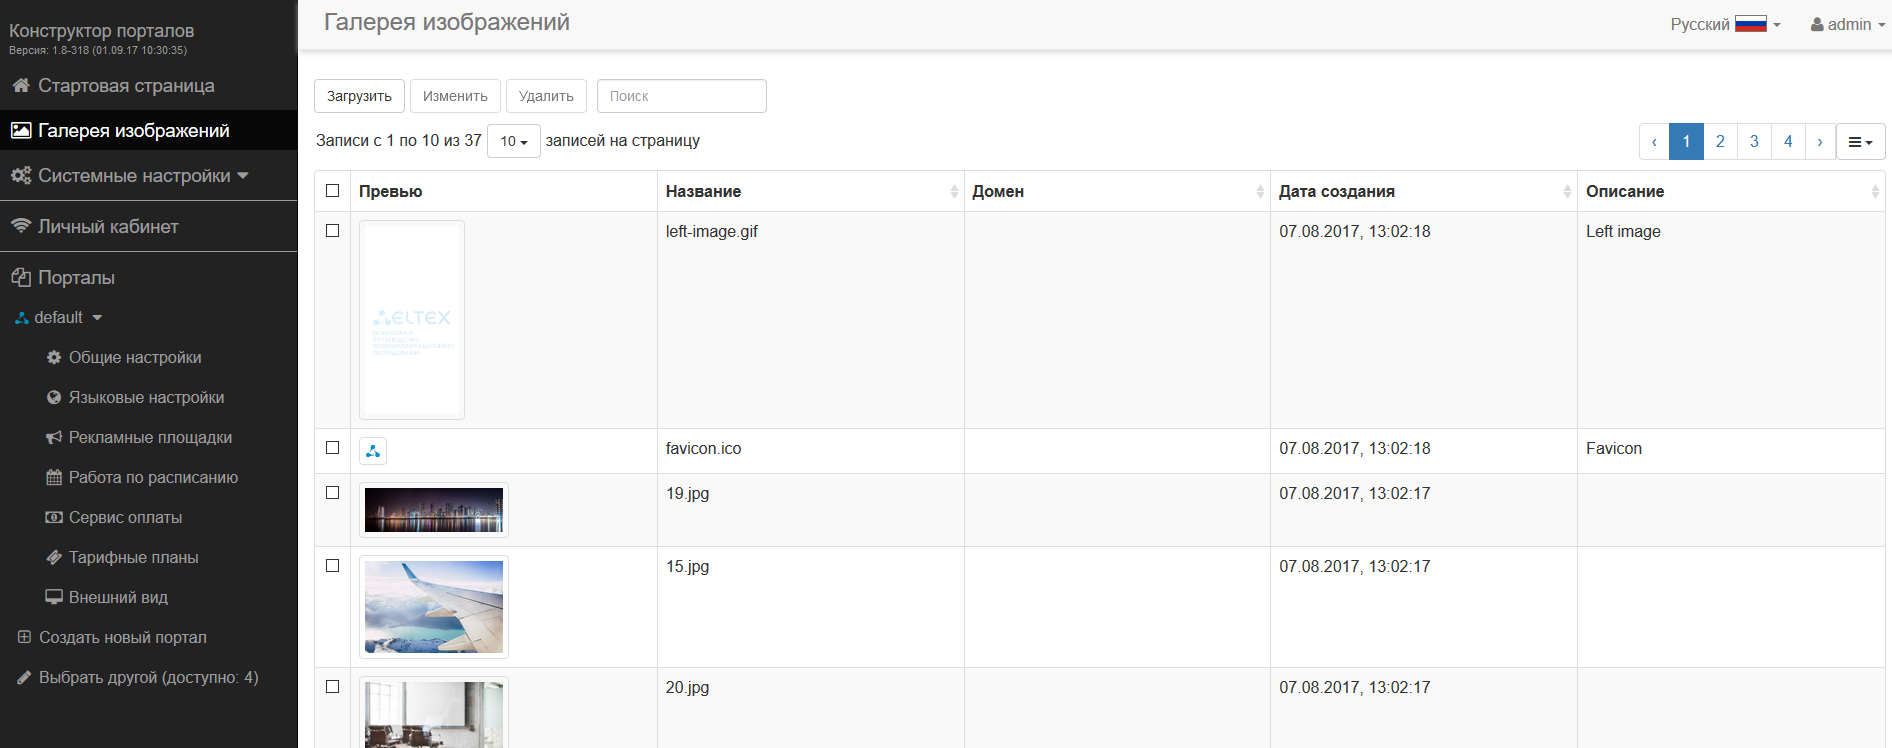Expand the admin user menu

[x=1847, y=25]
